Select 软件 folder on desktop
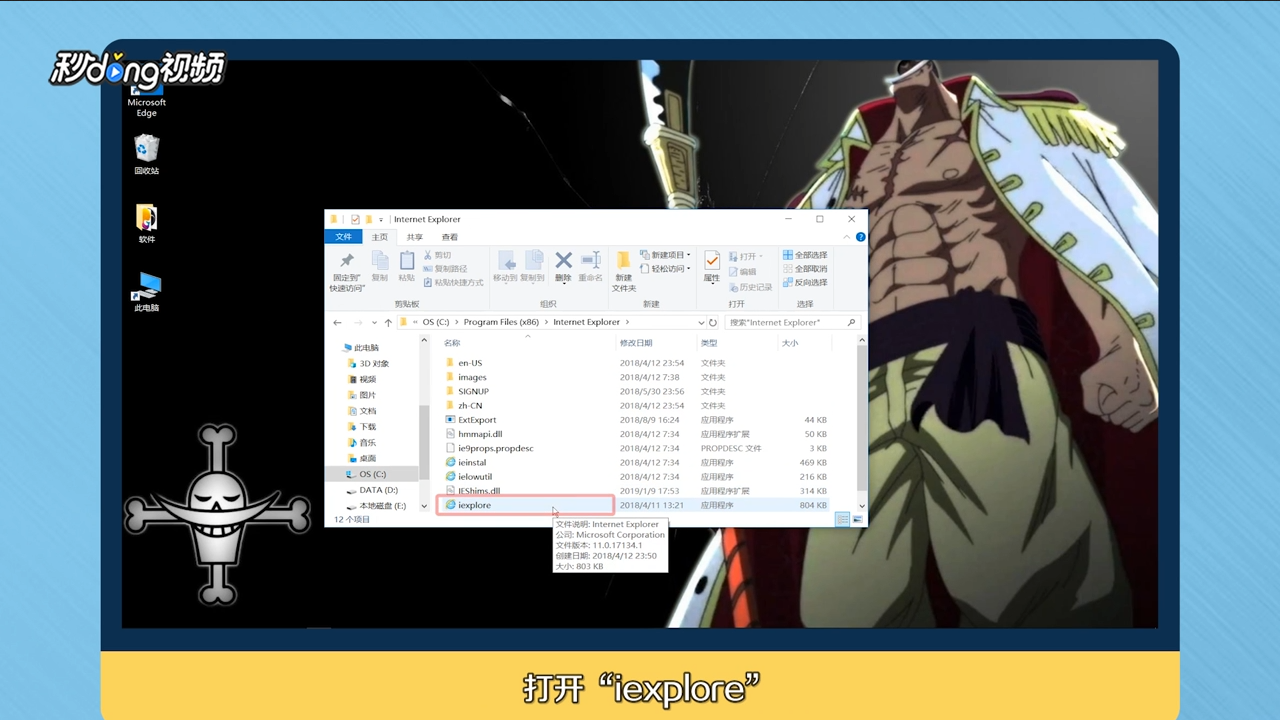This screenshot has height=720, width=1280. click(x=147, y=223)
